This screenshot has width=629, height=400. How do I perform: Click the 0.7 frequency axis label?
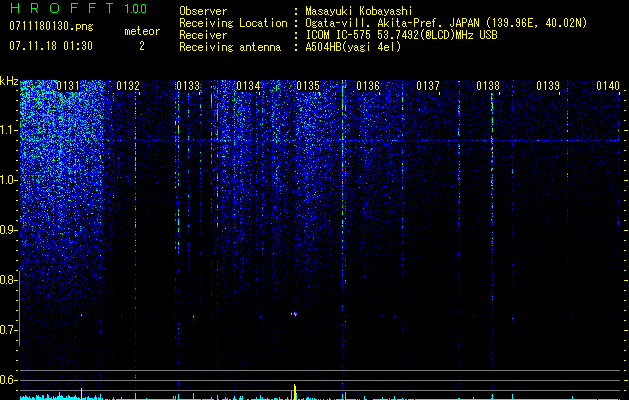[8, 330]
